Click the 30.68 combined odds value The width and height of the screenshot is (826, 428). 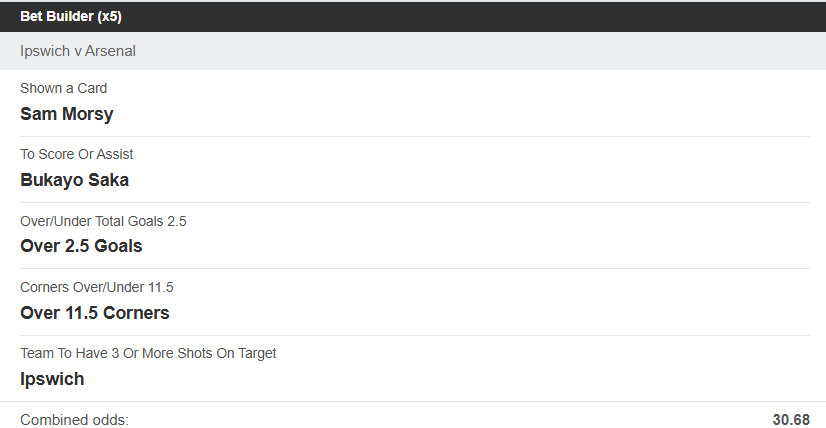(791, 419)
